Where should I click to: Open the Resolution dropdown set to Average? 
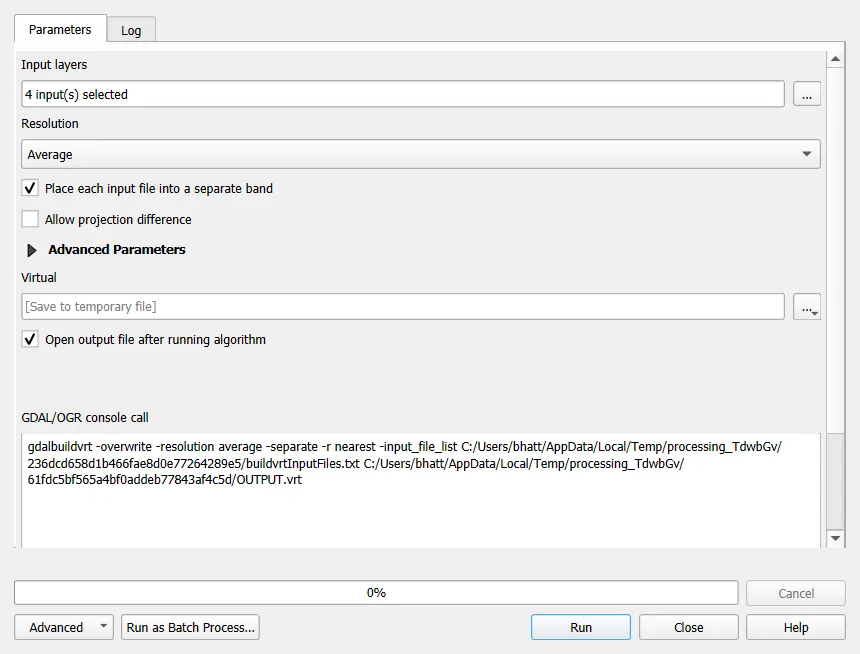click(421, 154)
